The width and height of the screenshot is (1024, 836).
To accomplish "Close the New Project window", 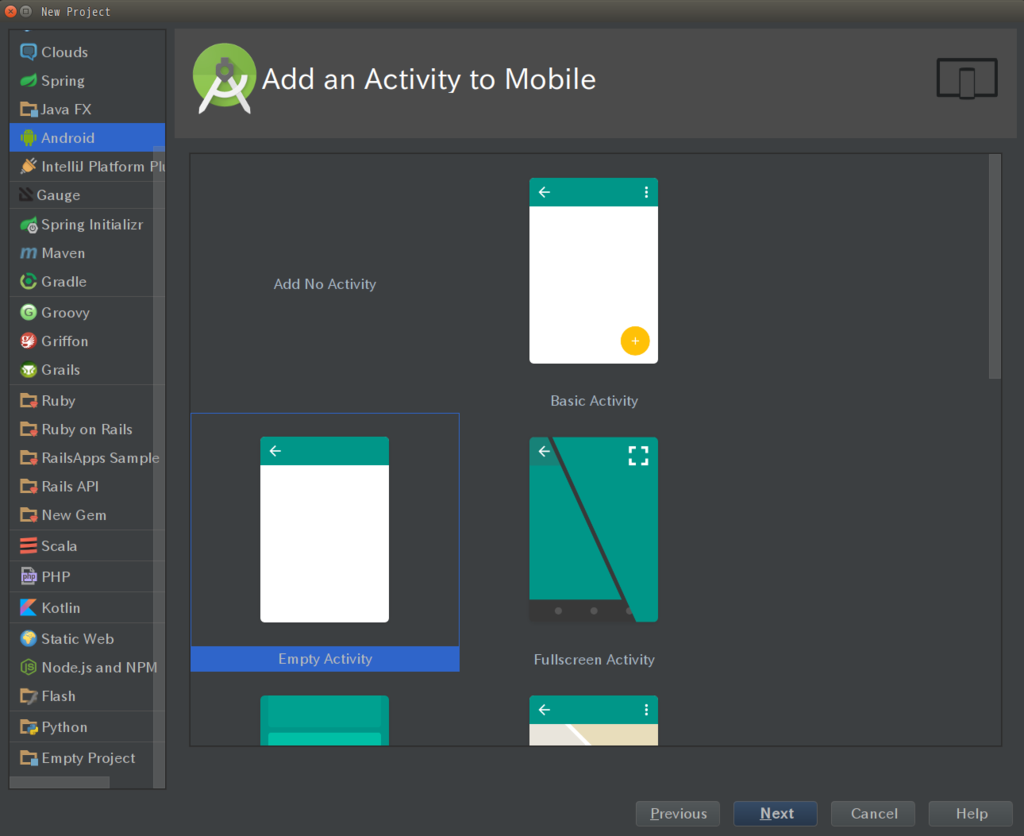I will 10,11.
